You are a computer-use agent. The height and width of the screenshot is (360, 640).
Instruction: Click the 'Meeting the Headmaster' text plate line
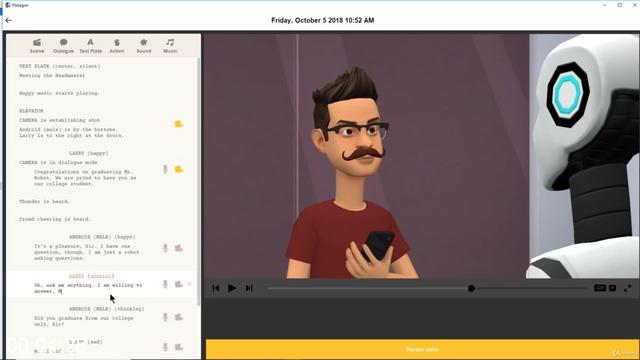(52, 76)
